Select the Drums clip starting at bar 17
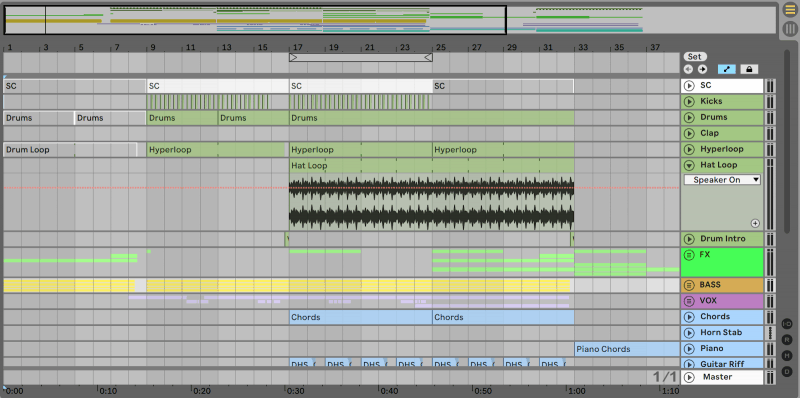 432,118
